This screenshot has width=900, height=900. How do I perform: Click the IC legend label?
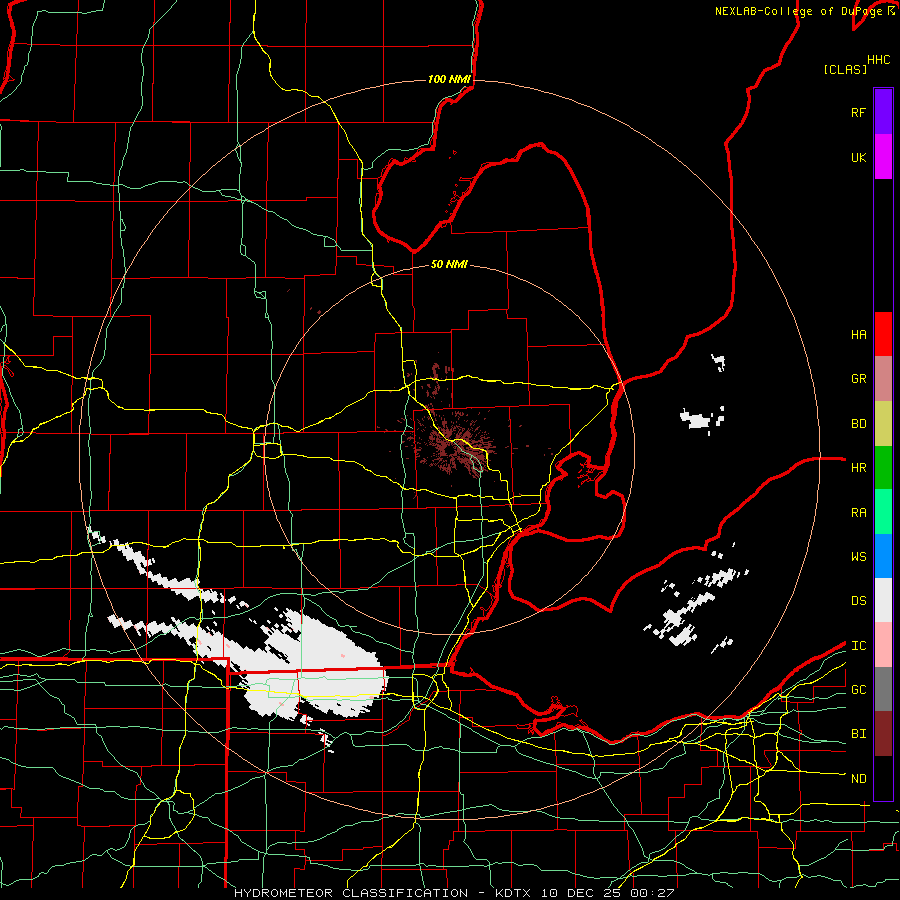(x=858, y=646)
